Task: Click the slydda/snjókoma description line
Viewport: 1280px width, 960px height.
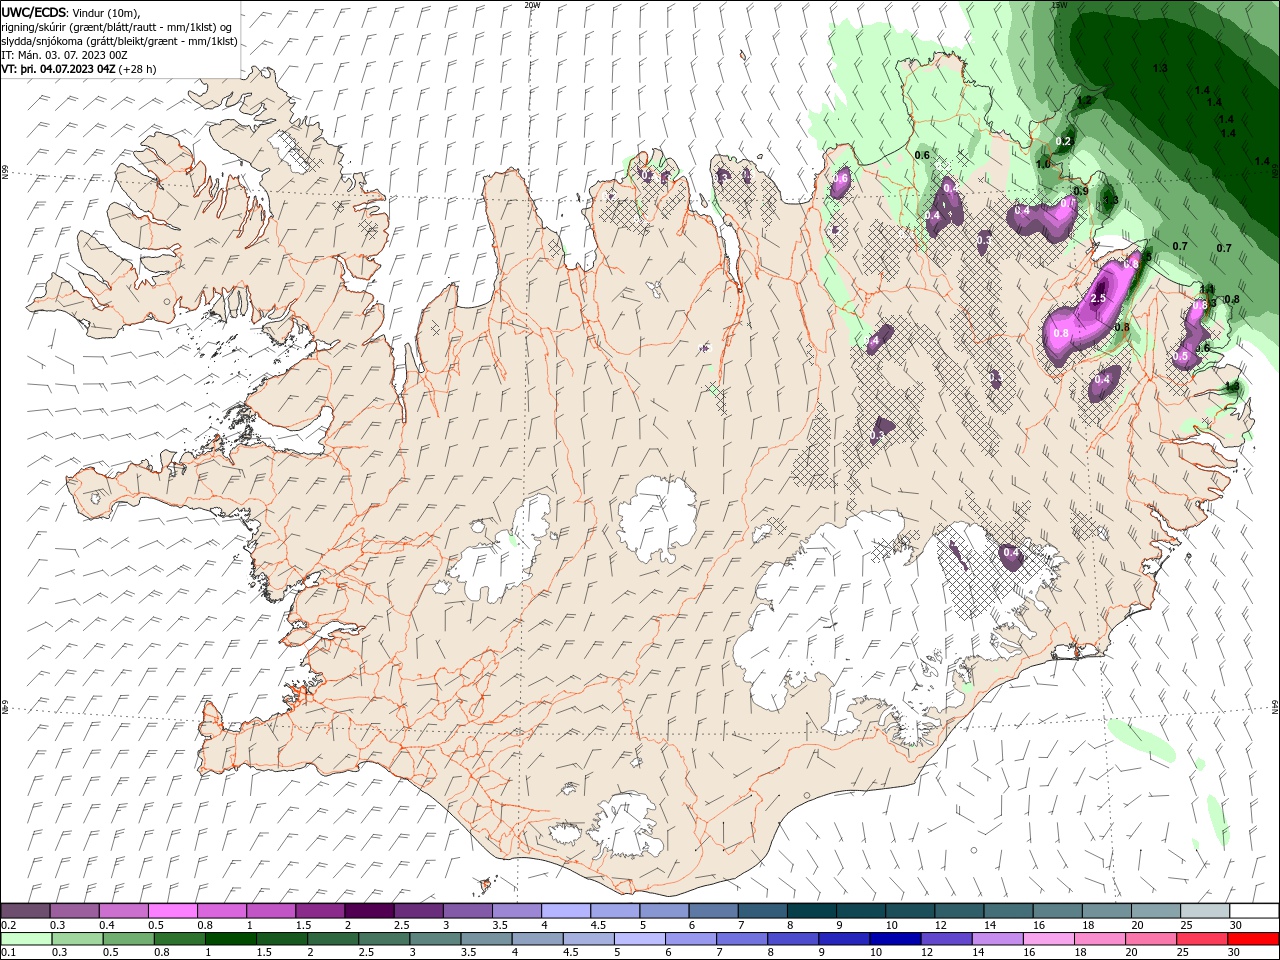Action: coord(120,41)
